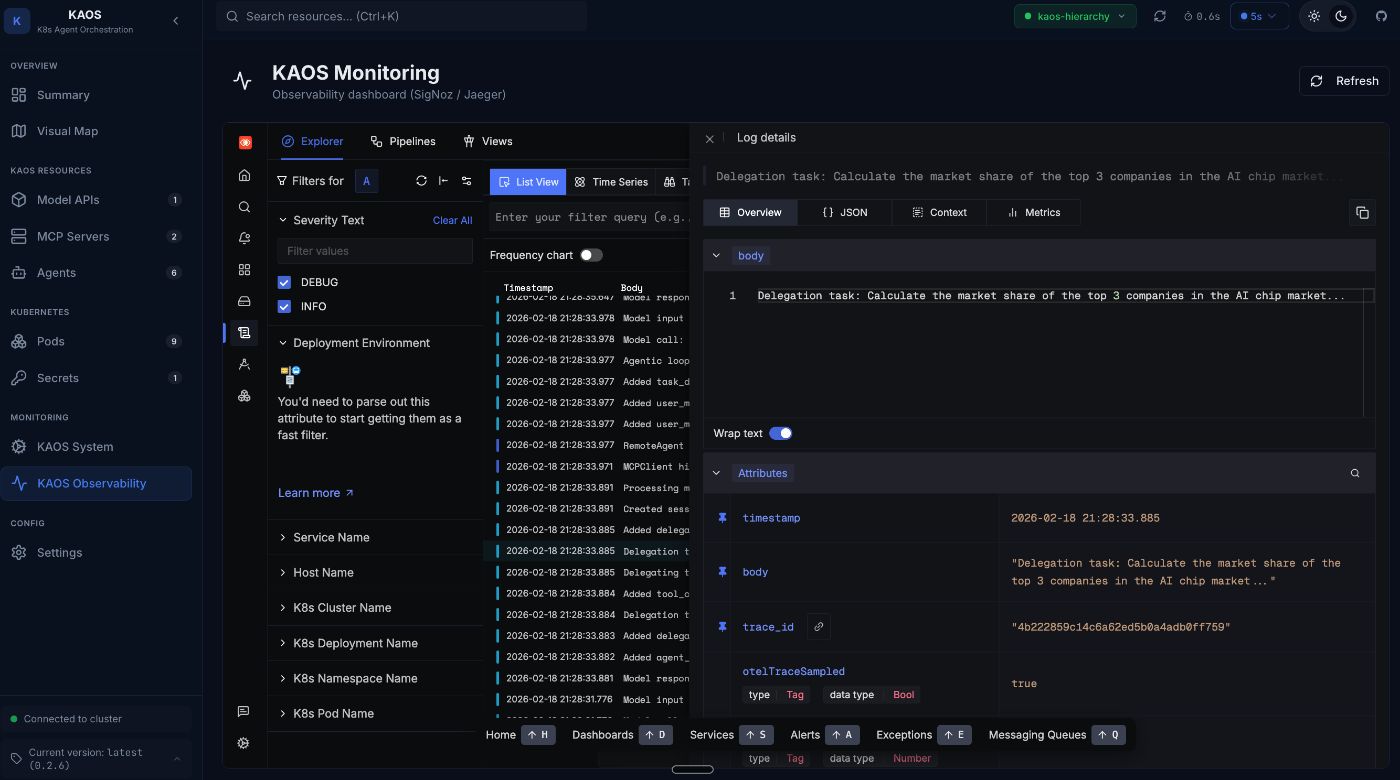Disable the Wrap text toggle
The image size is (1400, 780).
coord(781,433)
